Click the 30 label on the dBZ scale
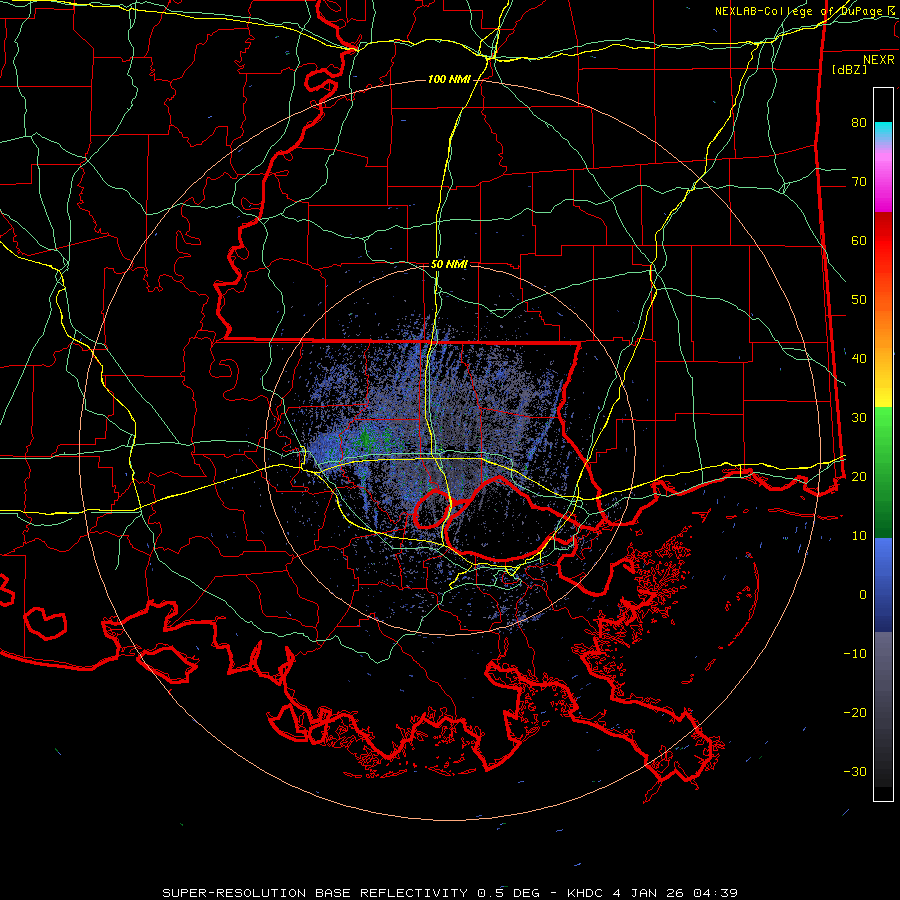 point(859,418)
